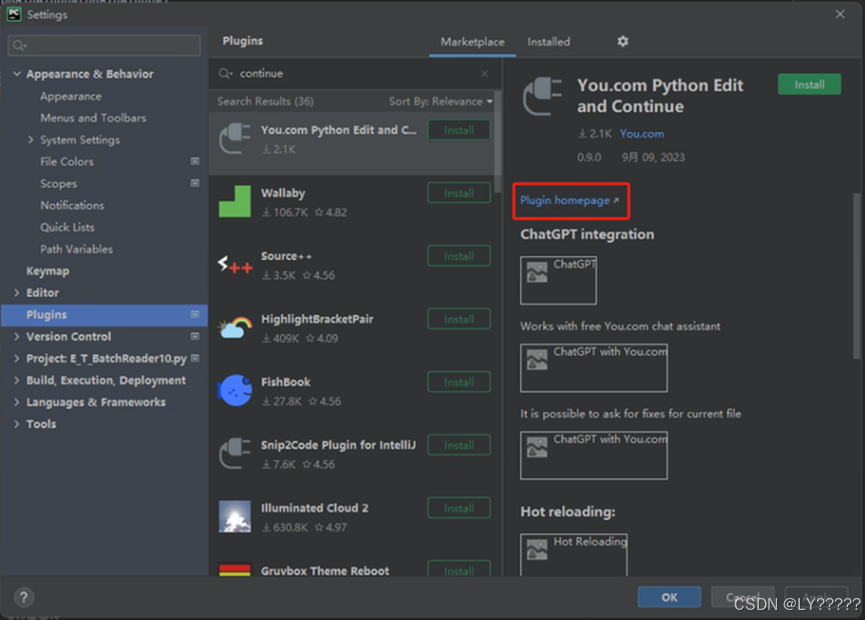865x620 pixels.
Task: Open the You.com vendor link
Action: click(x=642, y=134)
